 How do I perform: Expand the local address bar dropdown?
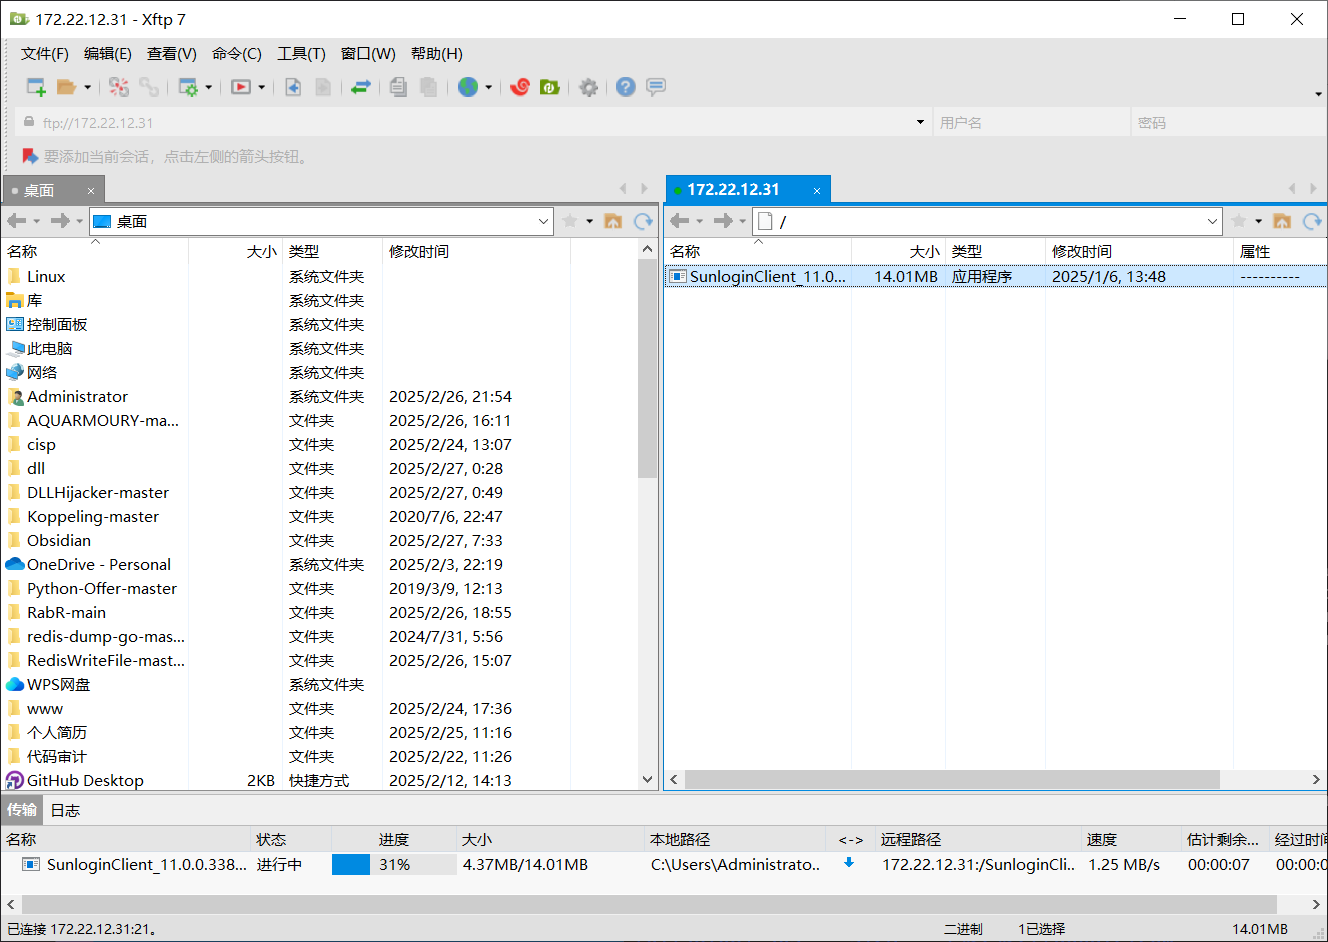pos(544,221)
